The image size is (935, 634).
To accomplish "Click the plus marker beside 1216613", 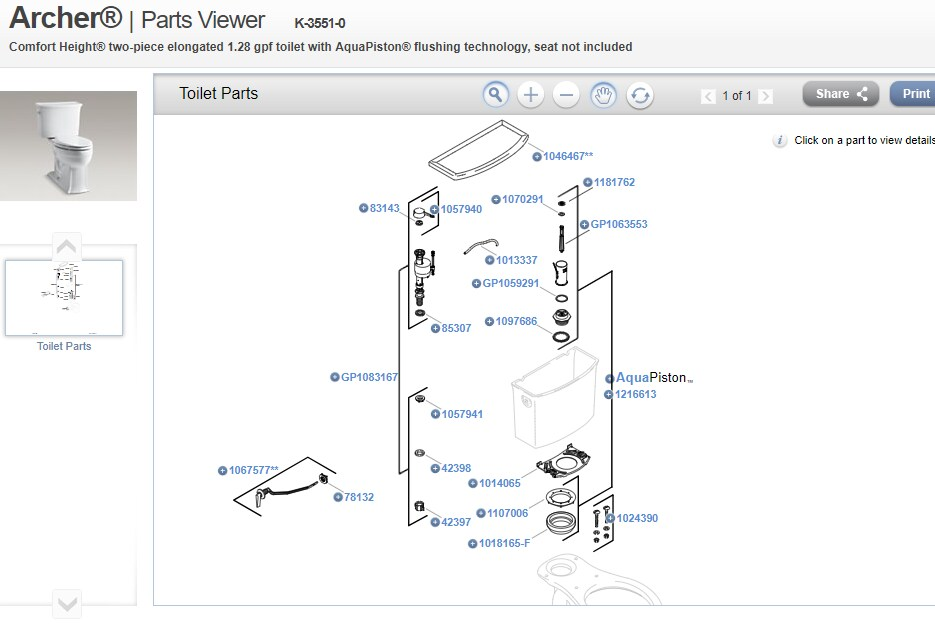I will pos(608,394).
